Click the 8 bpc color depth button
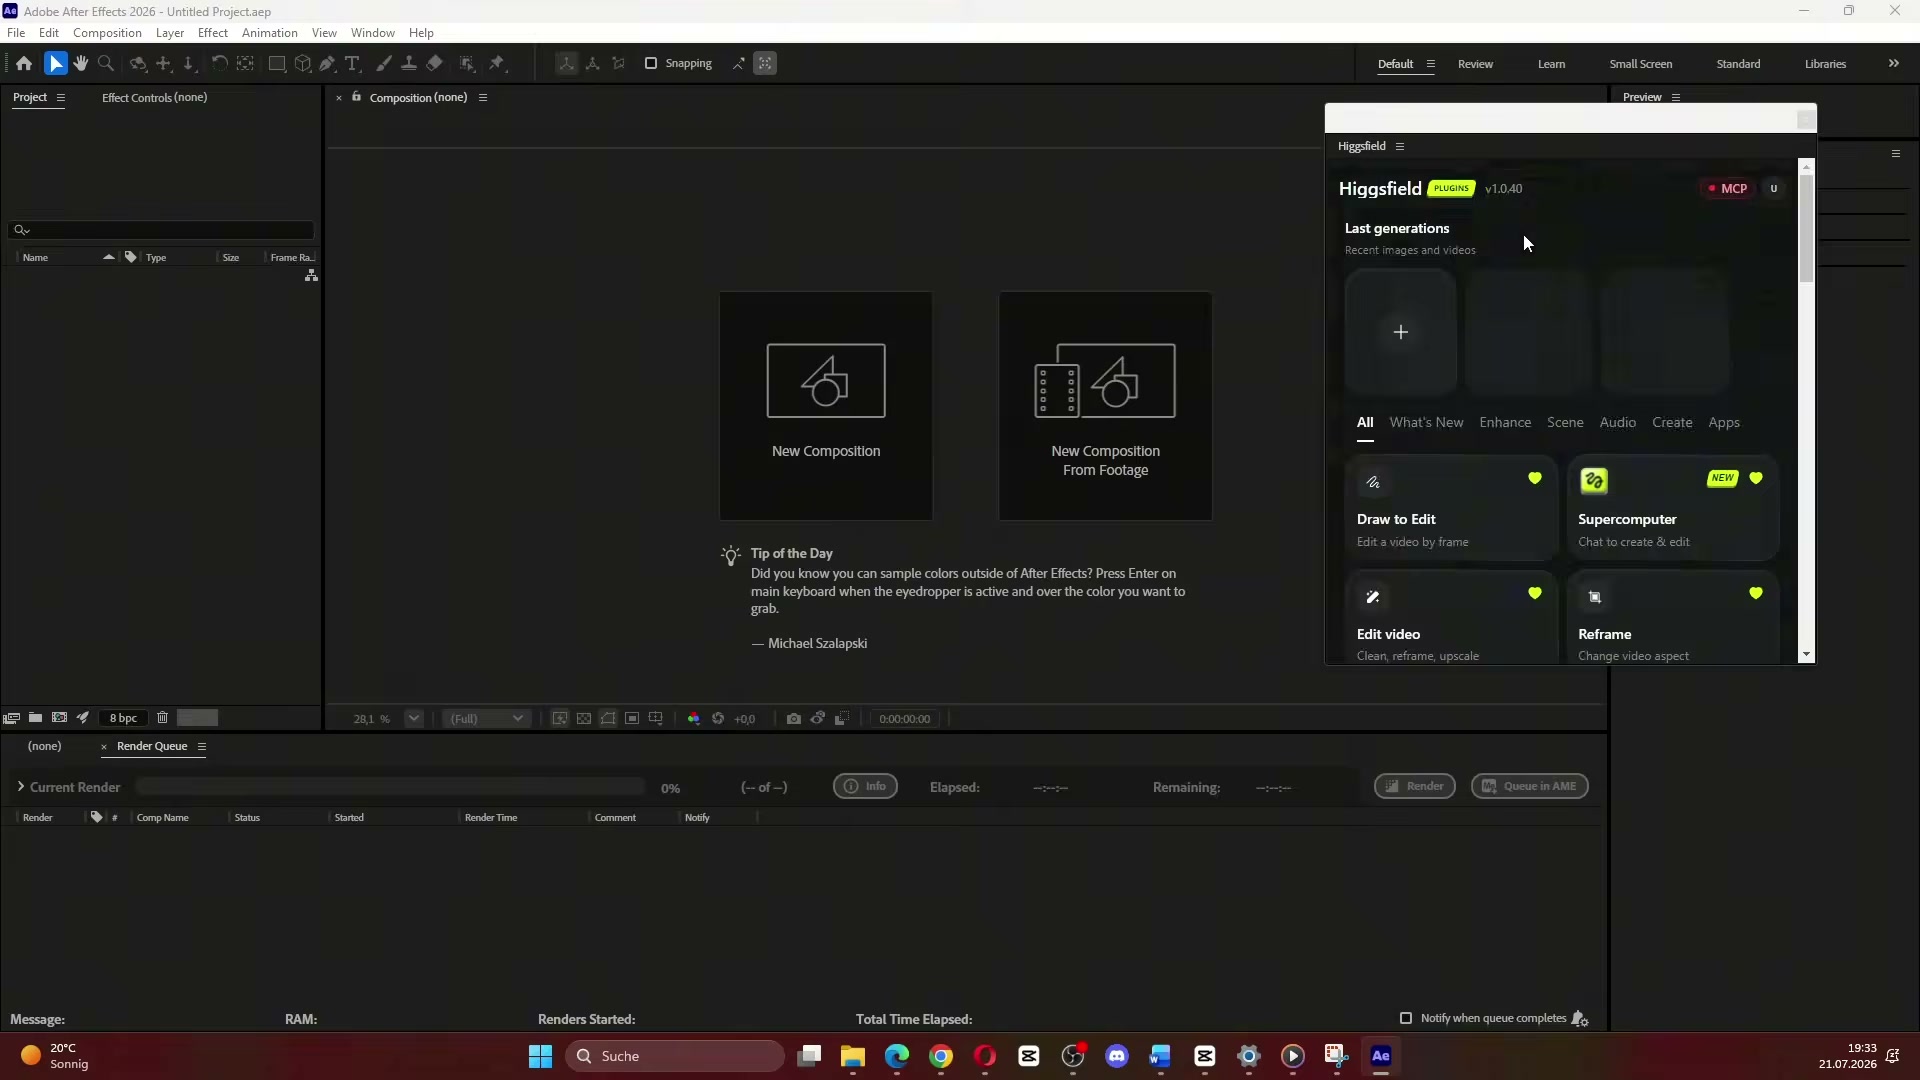The width and height of the screenshot is (1920, 1080). pyautogui.click(x=123, y=718)
